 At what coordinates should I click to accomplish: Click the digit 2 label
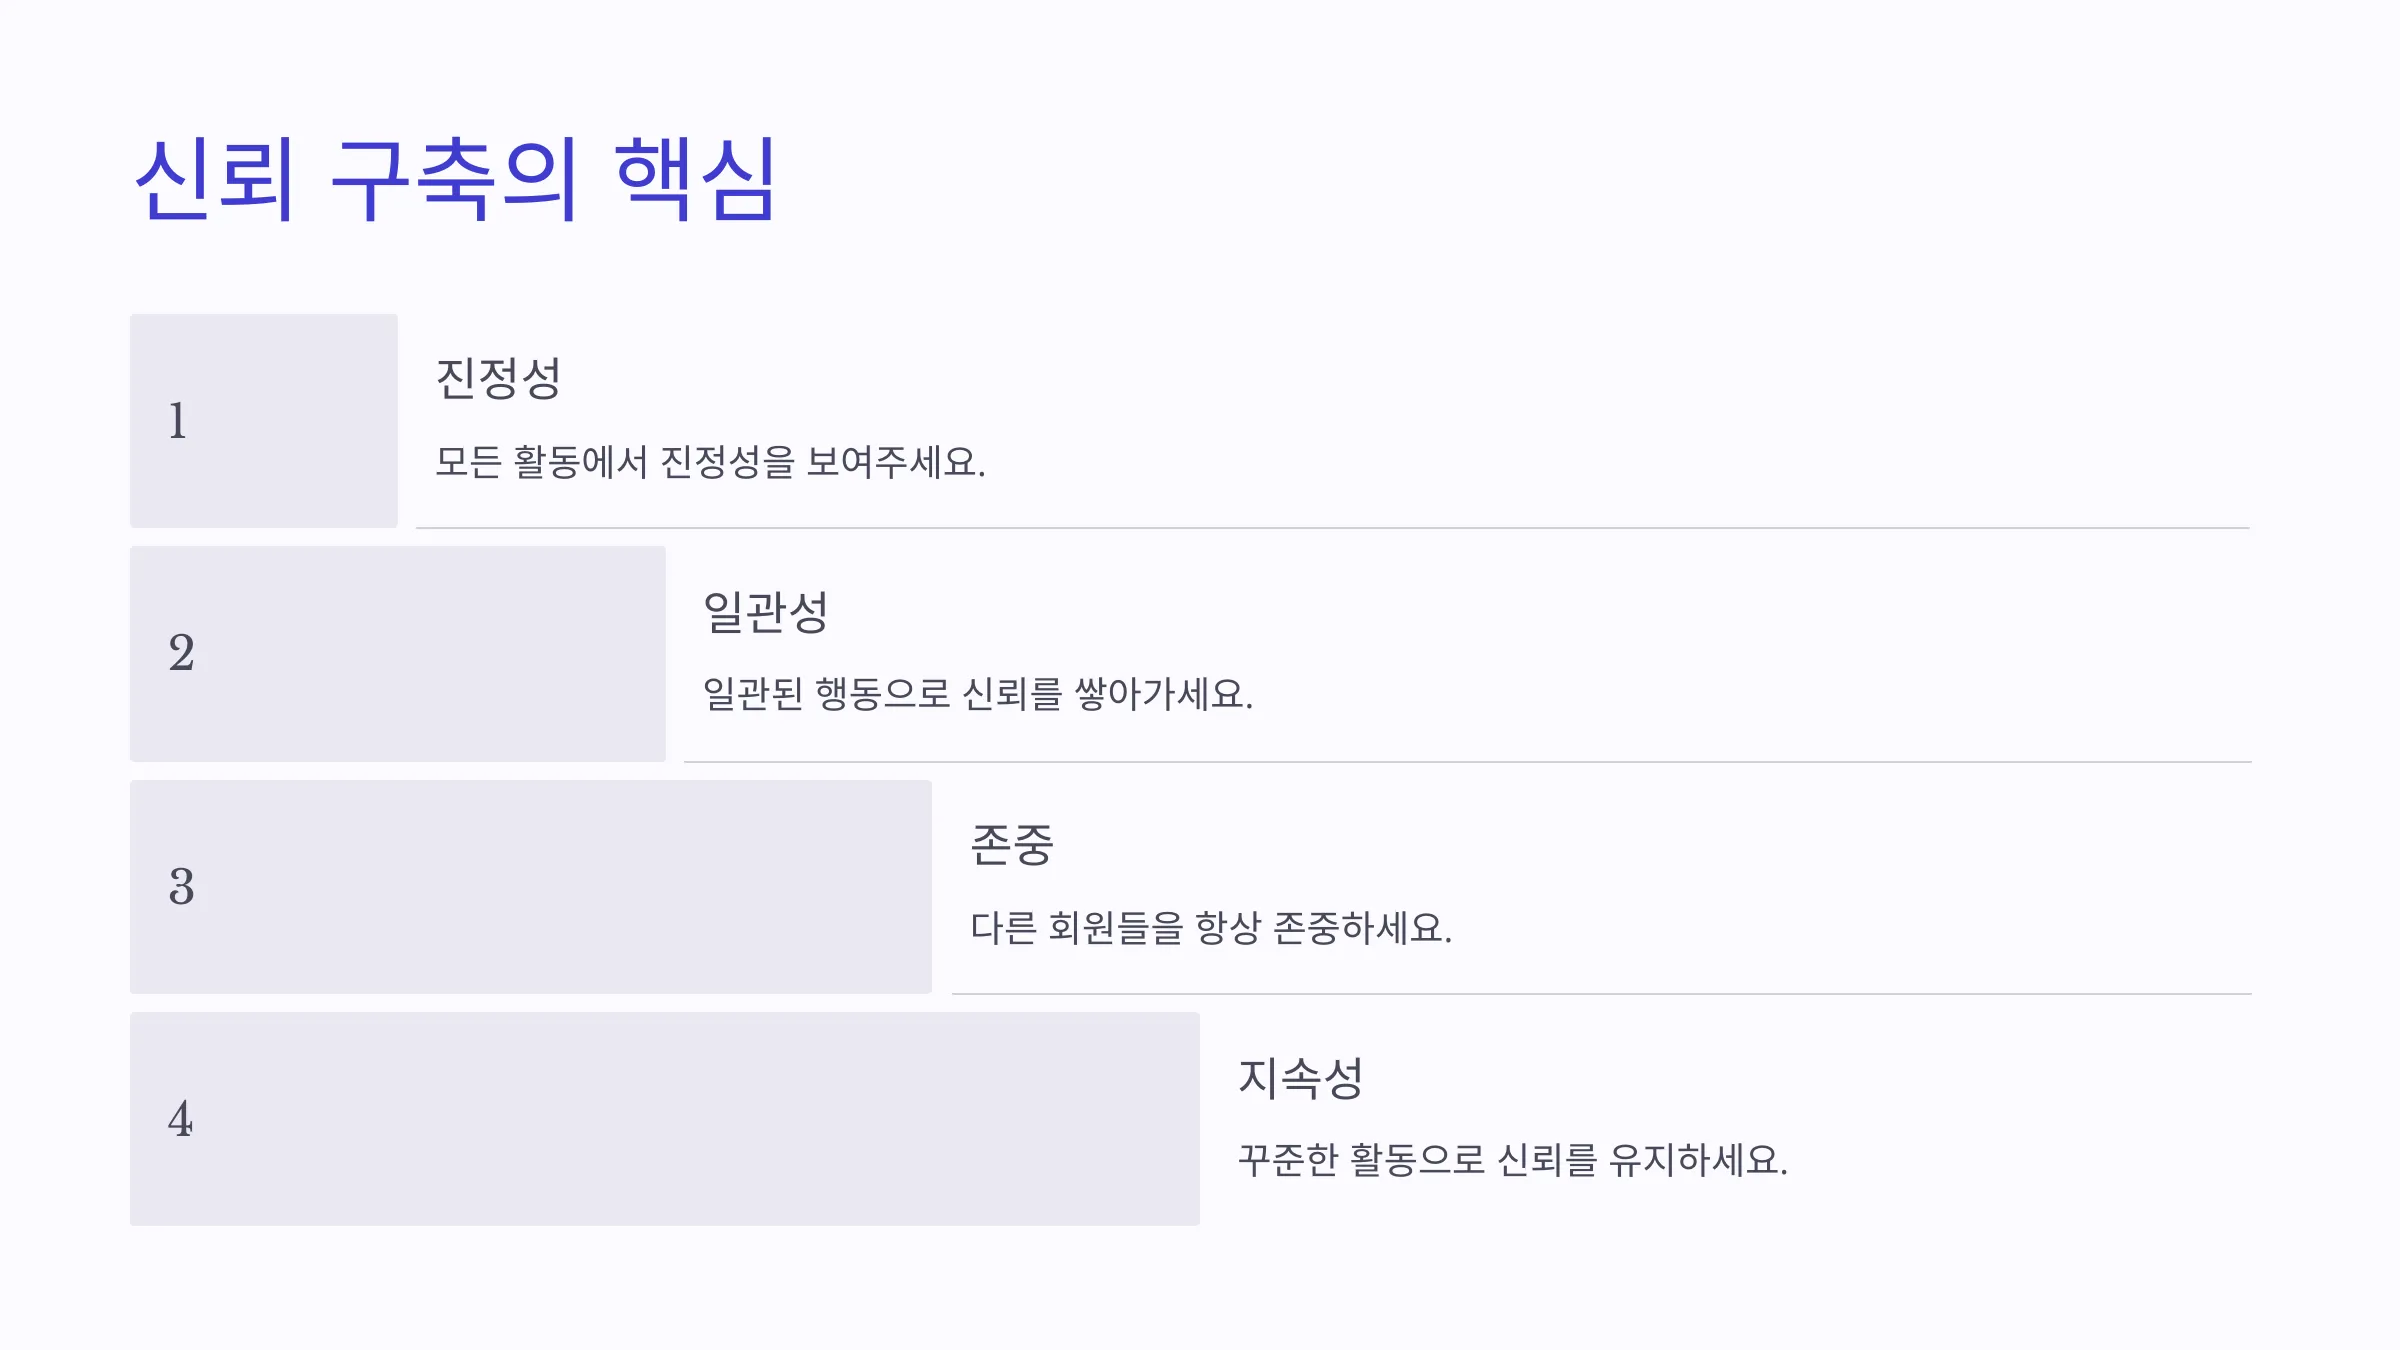tap(181, 654)
